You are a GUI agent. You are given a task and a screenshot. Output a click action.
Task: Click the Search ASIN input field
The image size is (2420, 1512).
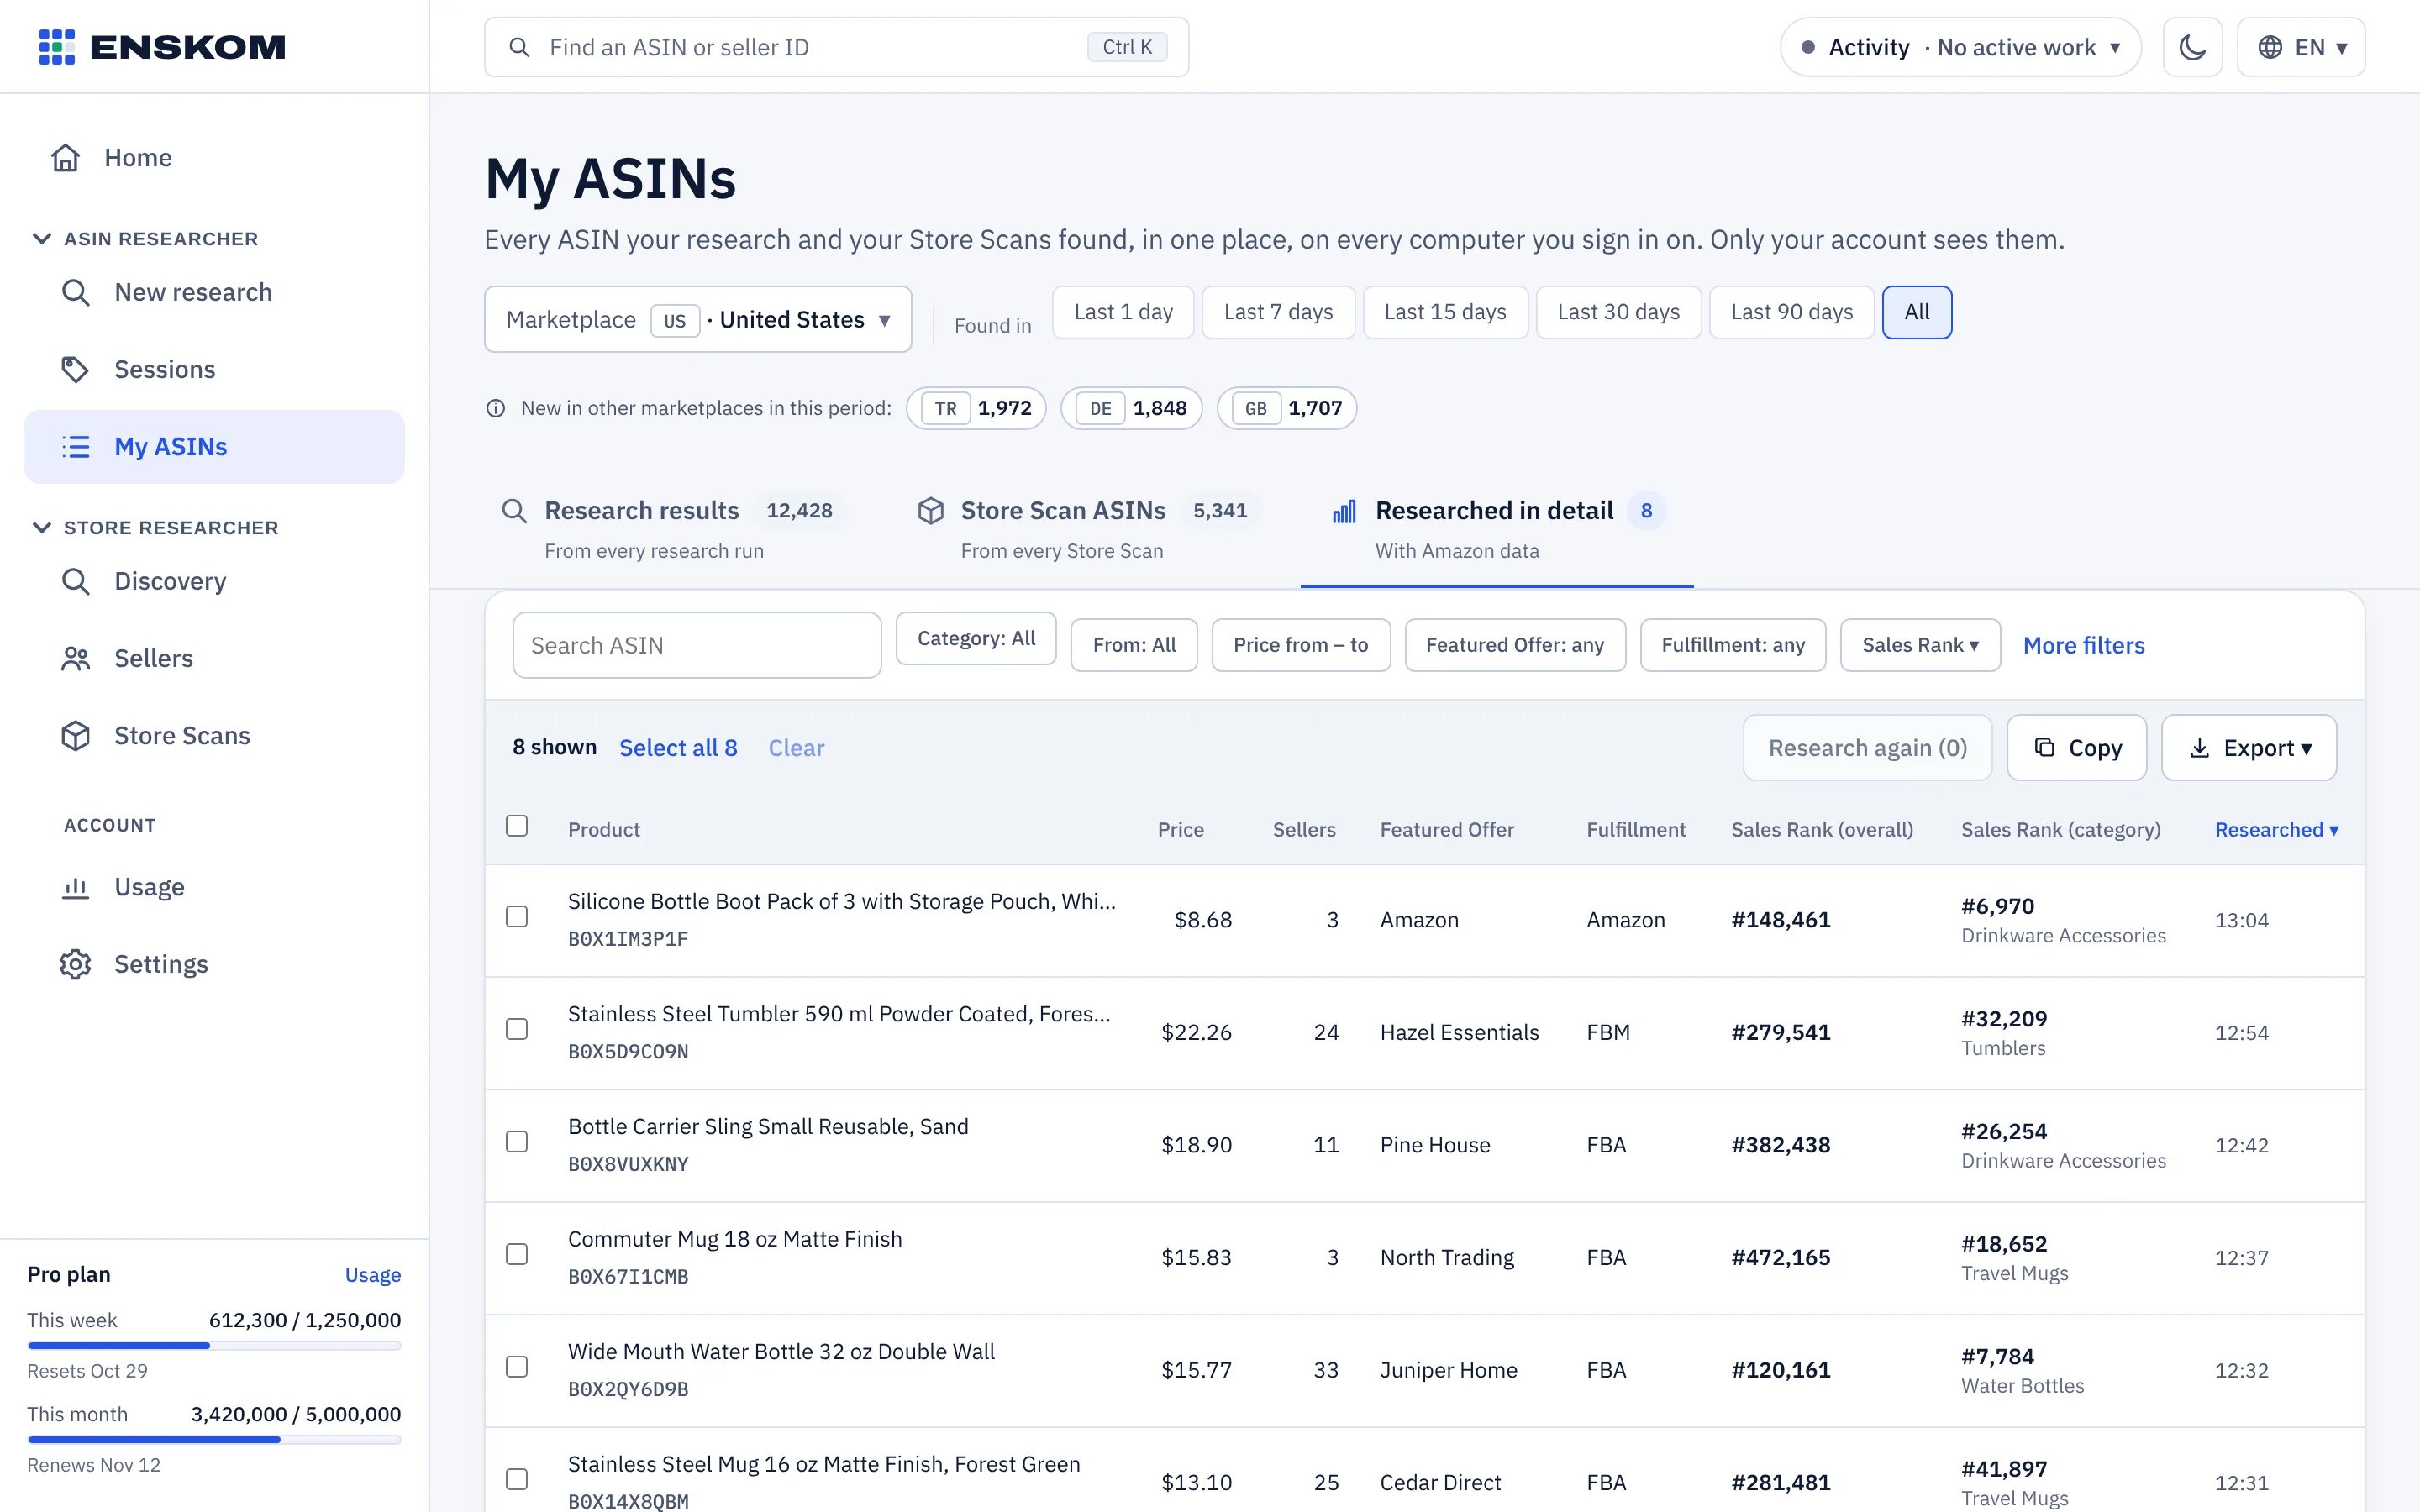tap(697, 646)
